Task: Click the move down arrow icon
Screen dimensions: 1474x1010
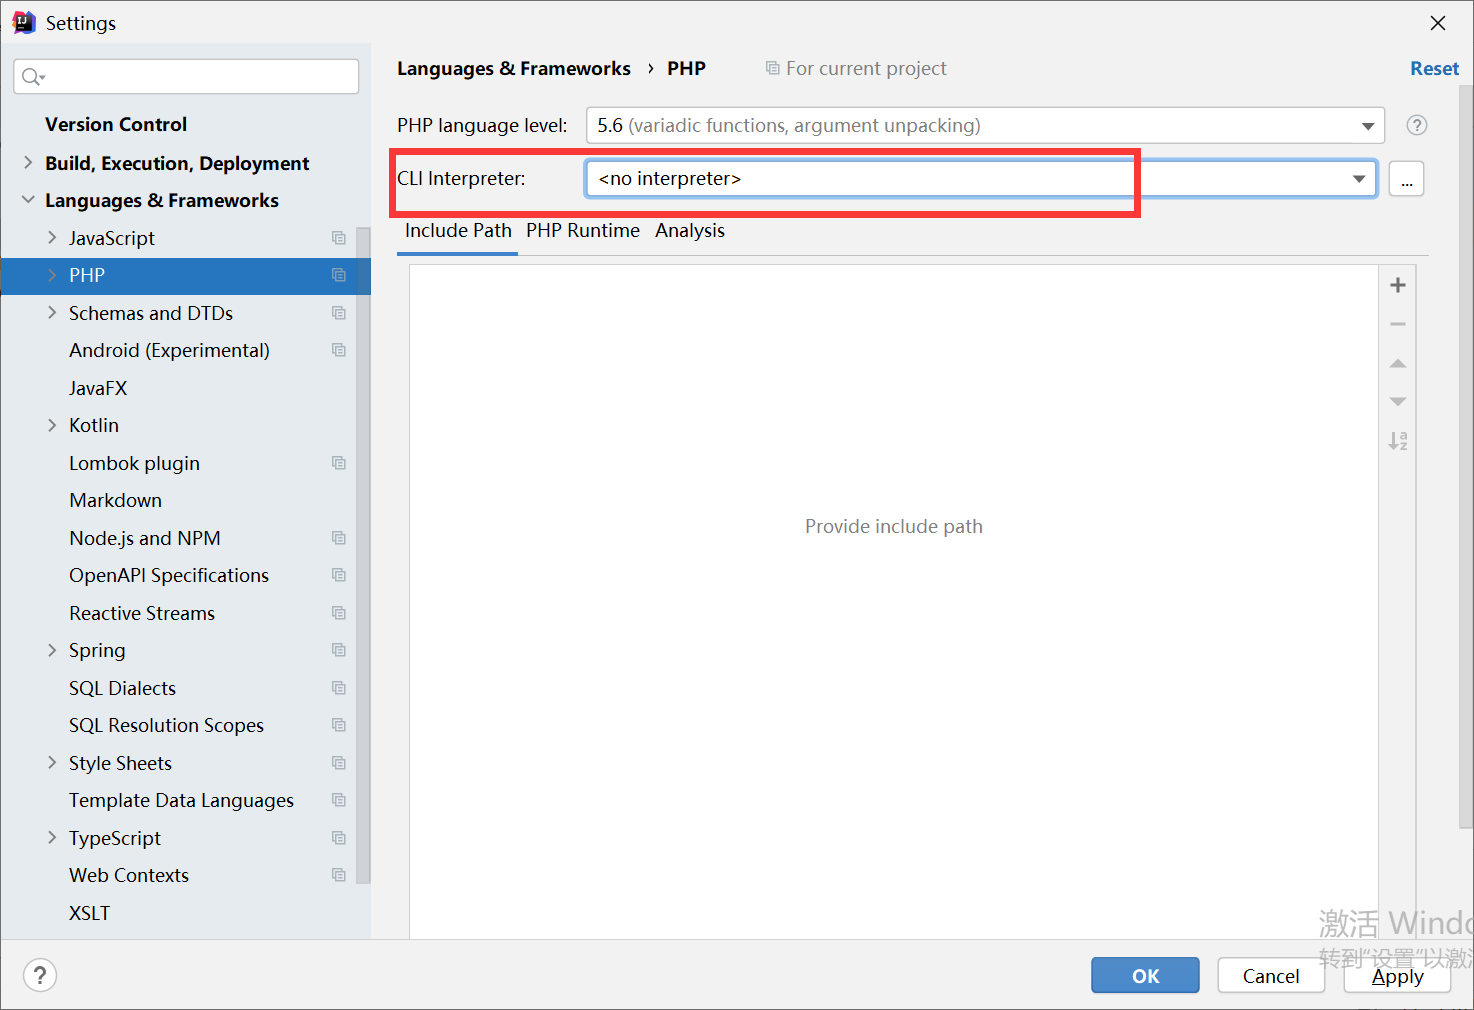Action: [1398, 401]
